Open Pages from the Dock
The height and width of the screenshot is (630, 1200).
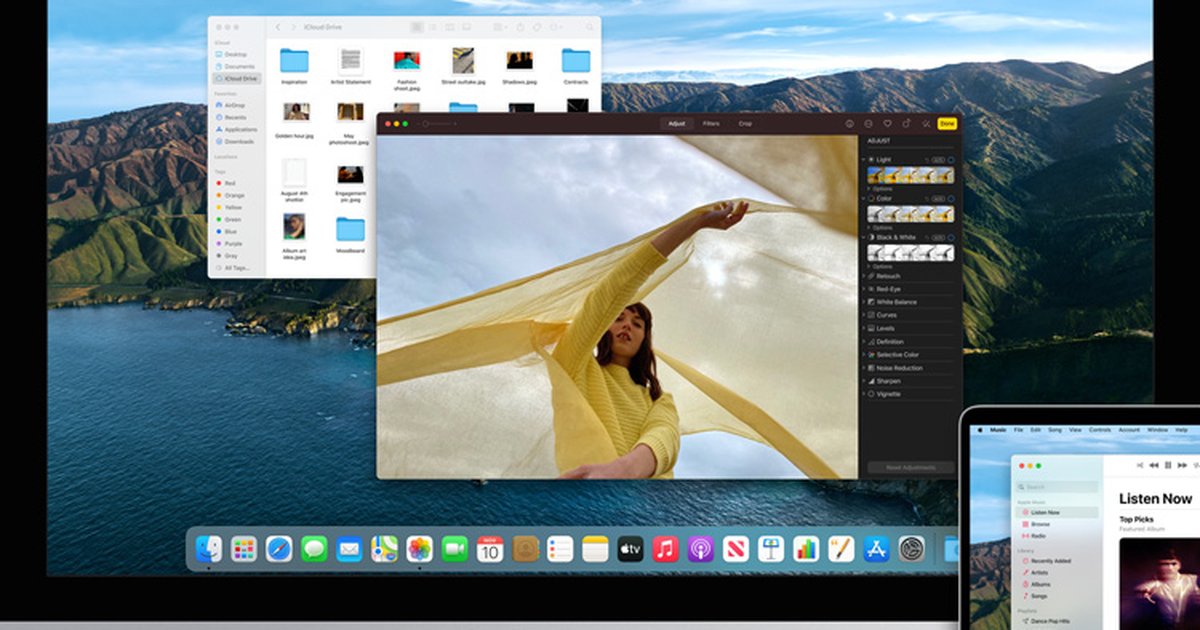click(841, 548)
